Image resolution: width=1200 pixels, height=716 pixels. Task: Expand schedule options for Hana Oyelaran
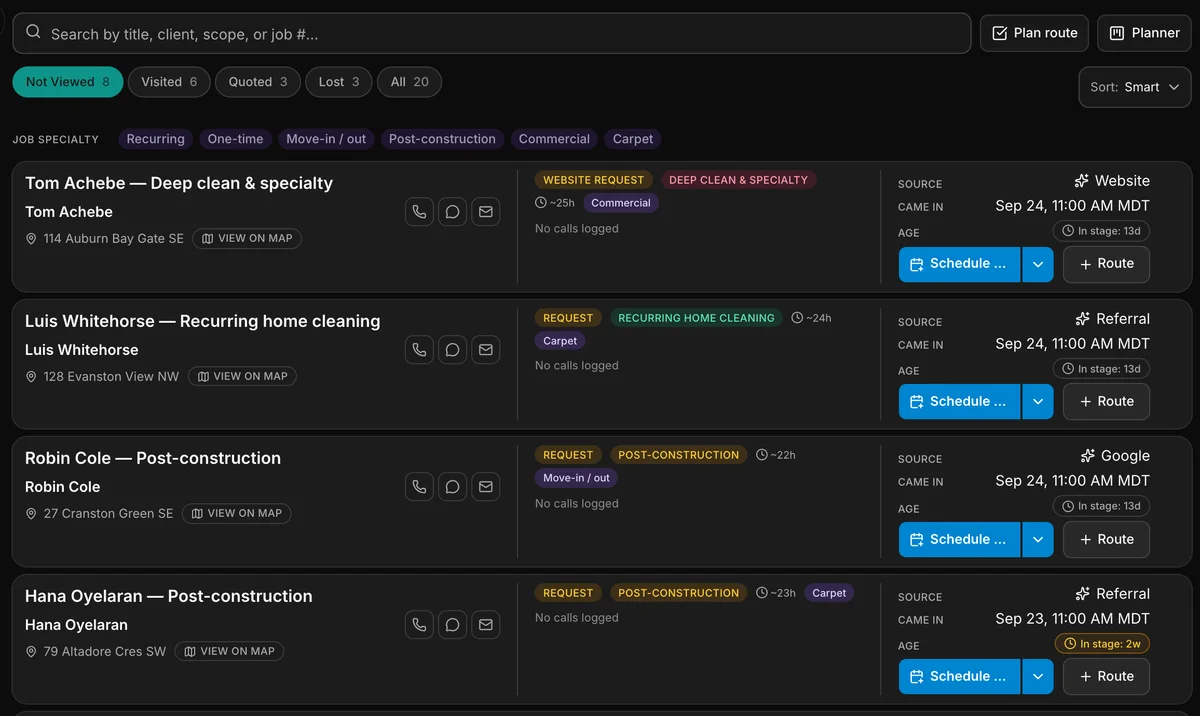click(1037, 677)
